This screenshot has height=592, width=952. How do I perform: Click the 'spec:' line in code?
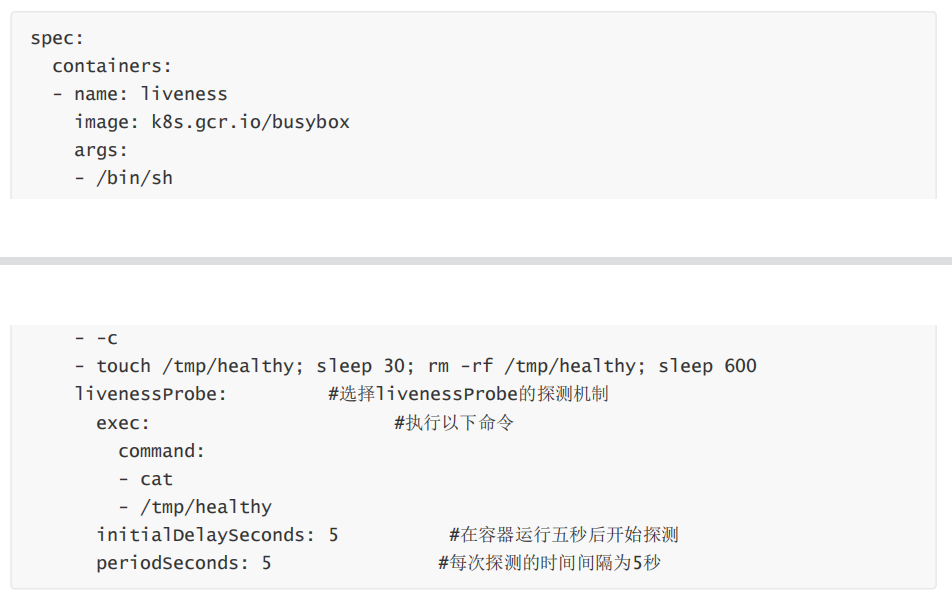[x=57, y=38]
